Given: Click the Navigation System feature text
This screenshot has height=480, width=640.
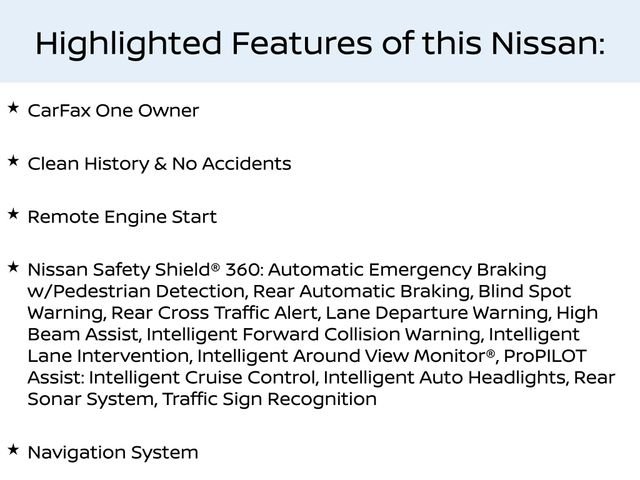Looking at the screenshot, I should 113,453.
